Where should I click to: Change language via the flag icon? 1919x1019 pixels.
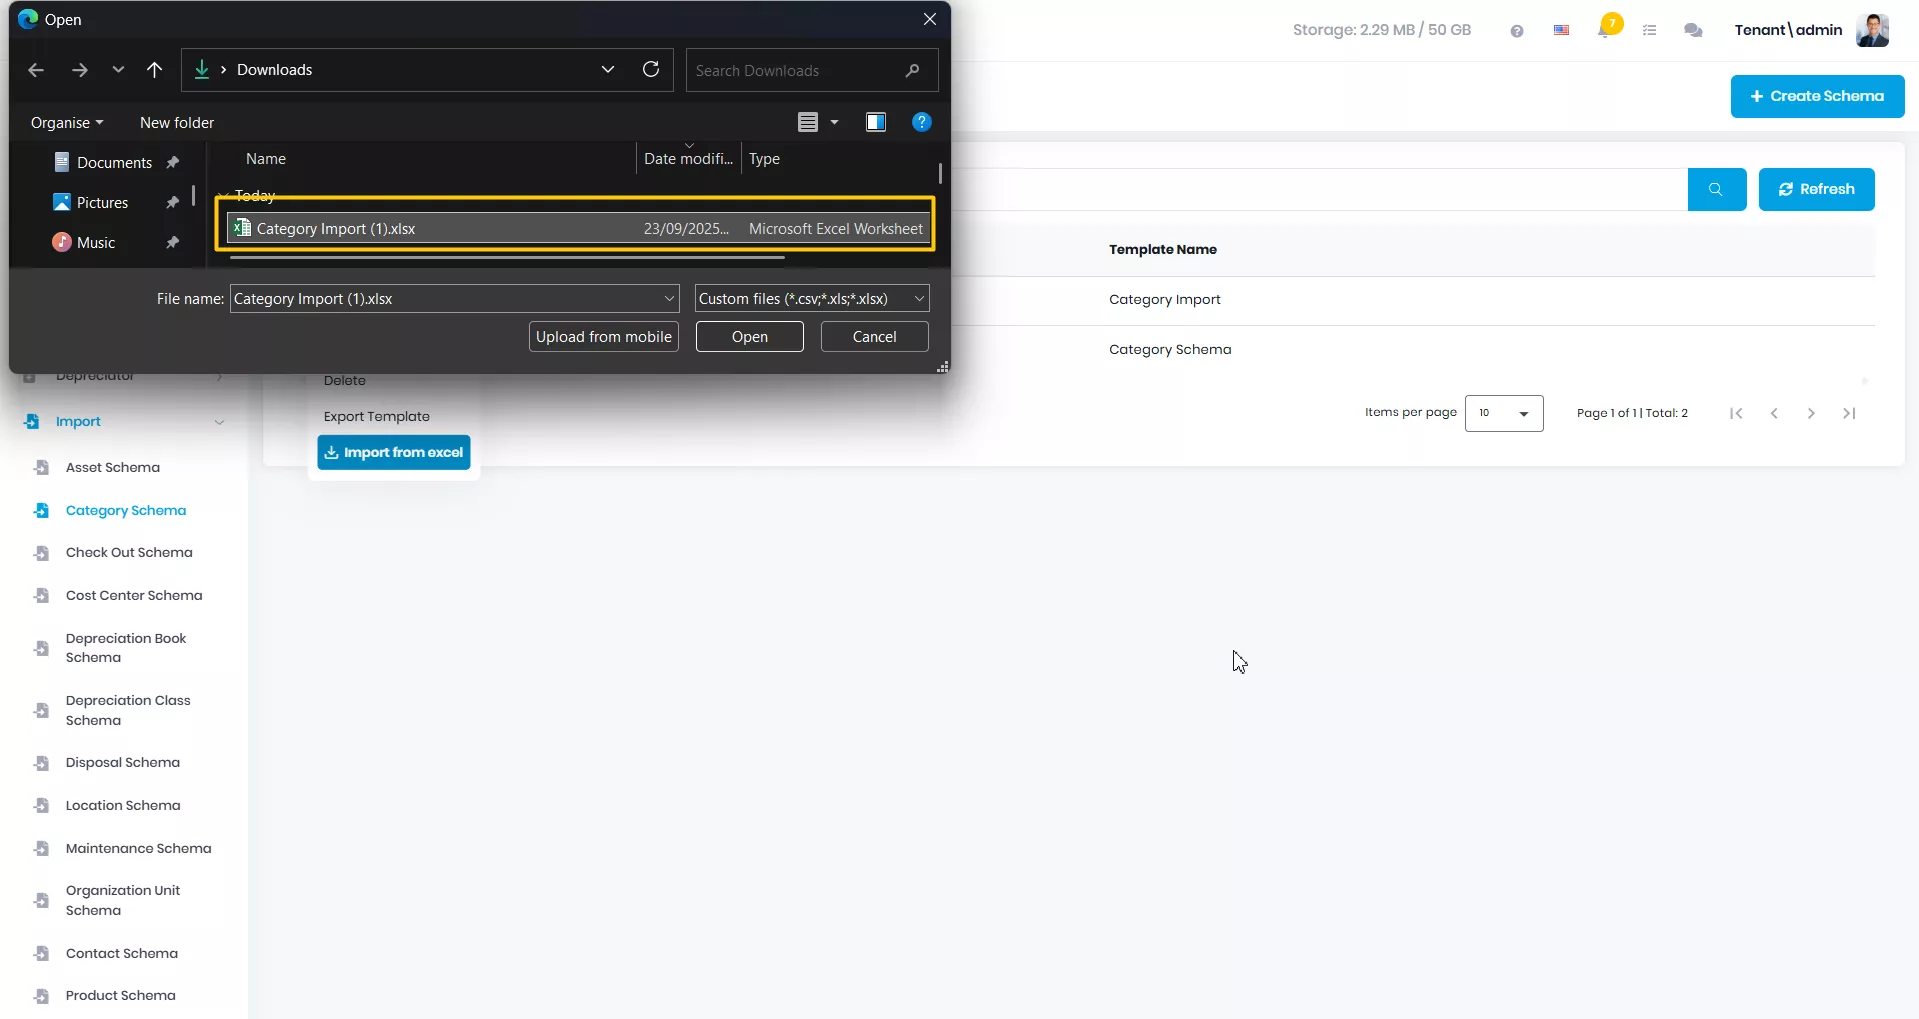1561,31
